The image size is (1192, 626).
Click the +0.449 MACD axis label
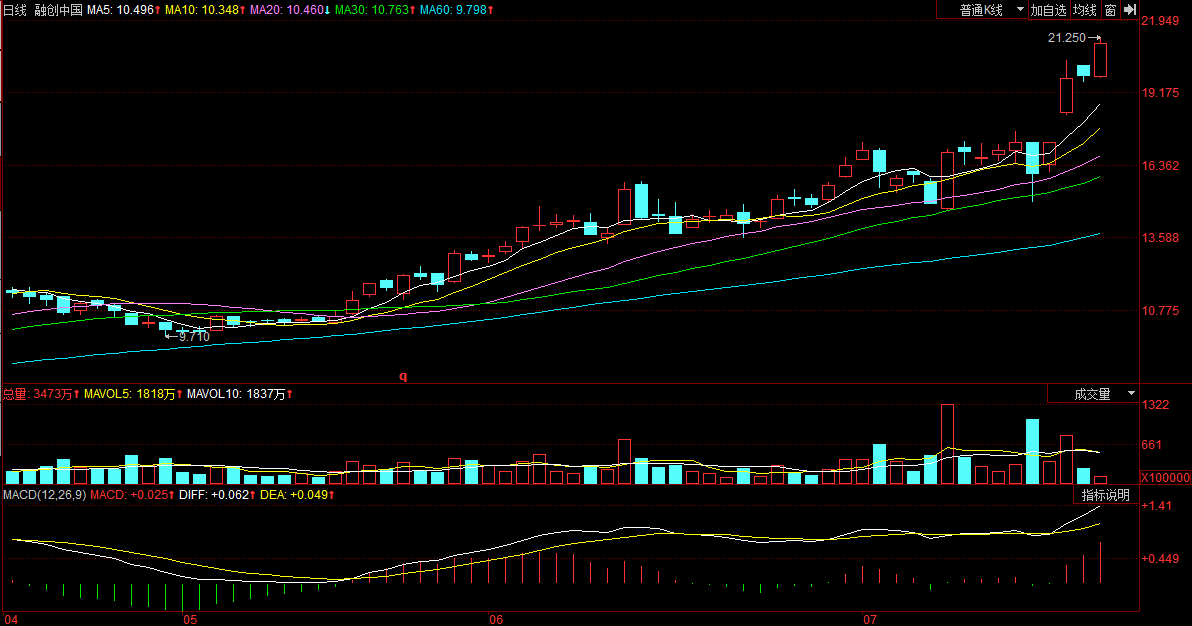(1160, 559)
